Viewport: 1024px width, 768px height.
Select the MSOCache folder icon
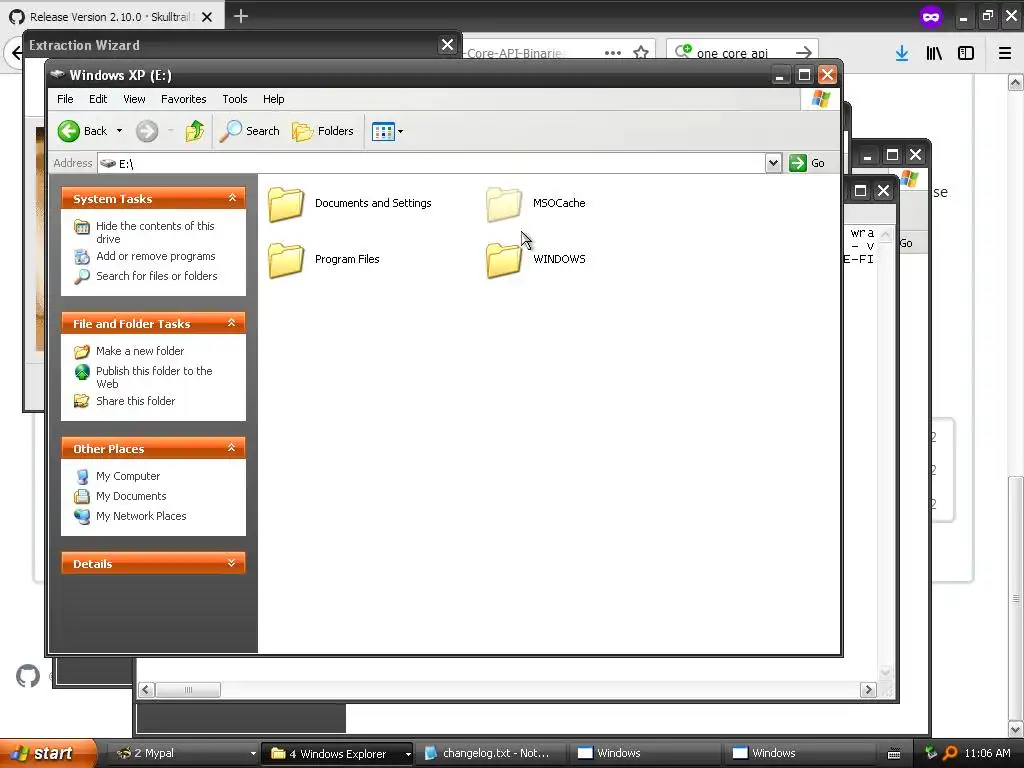pyautogui.click(x=504, y=204)
